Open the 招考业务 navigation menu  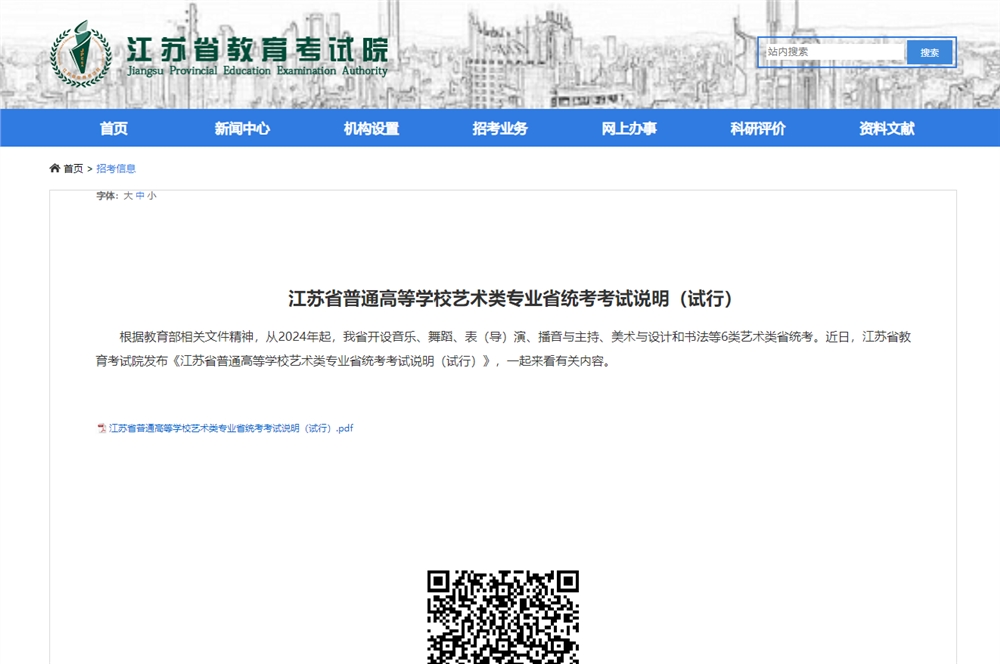pyautogui.click(x=500, y=128)
